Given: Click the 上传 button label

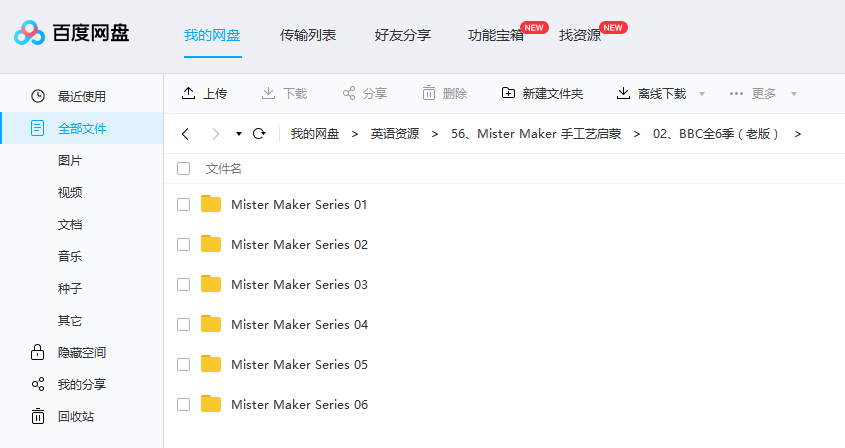Looking at the screenshot, I should [x=214, y=94].
